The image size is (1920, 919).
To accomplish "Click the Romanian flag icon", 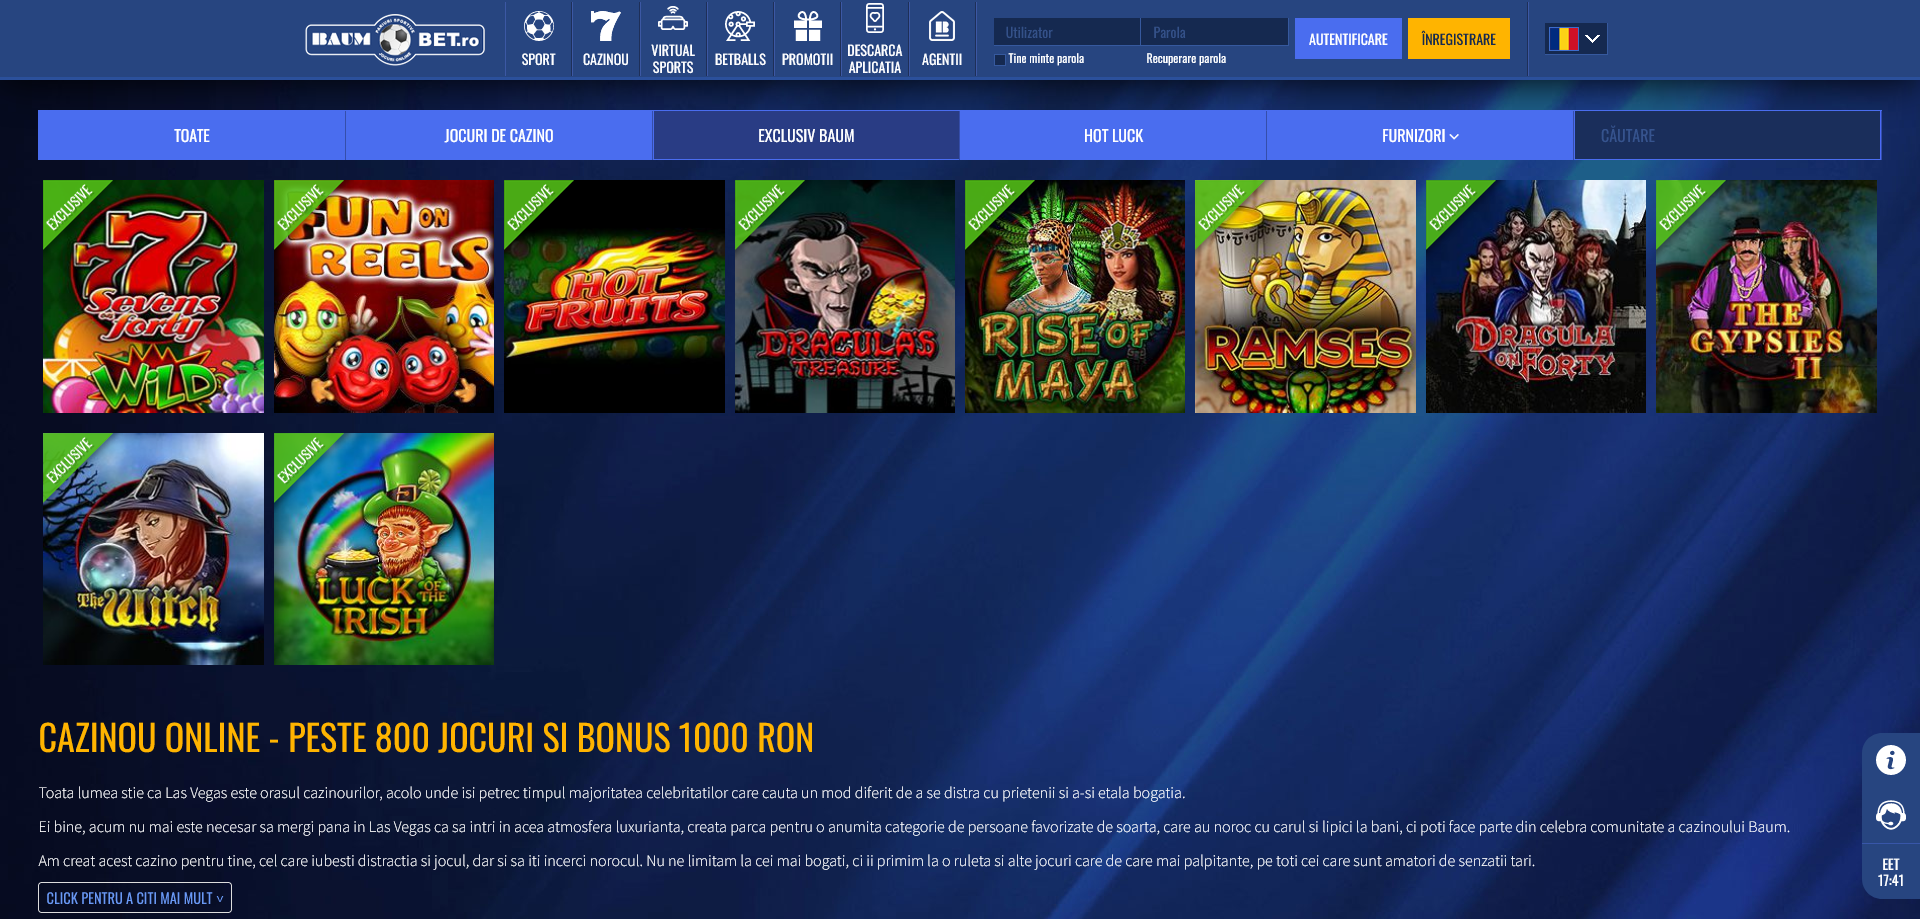I will (x=1564, y=39).
